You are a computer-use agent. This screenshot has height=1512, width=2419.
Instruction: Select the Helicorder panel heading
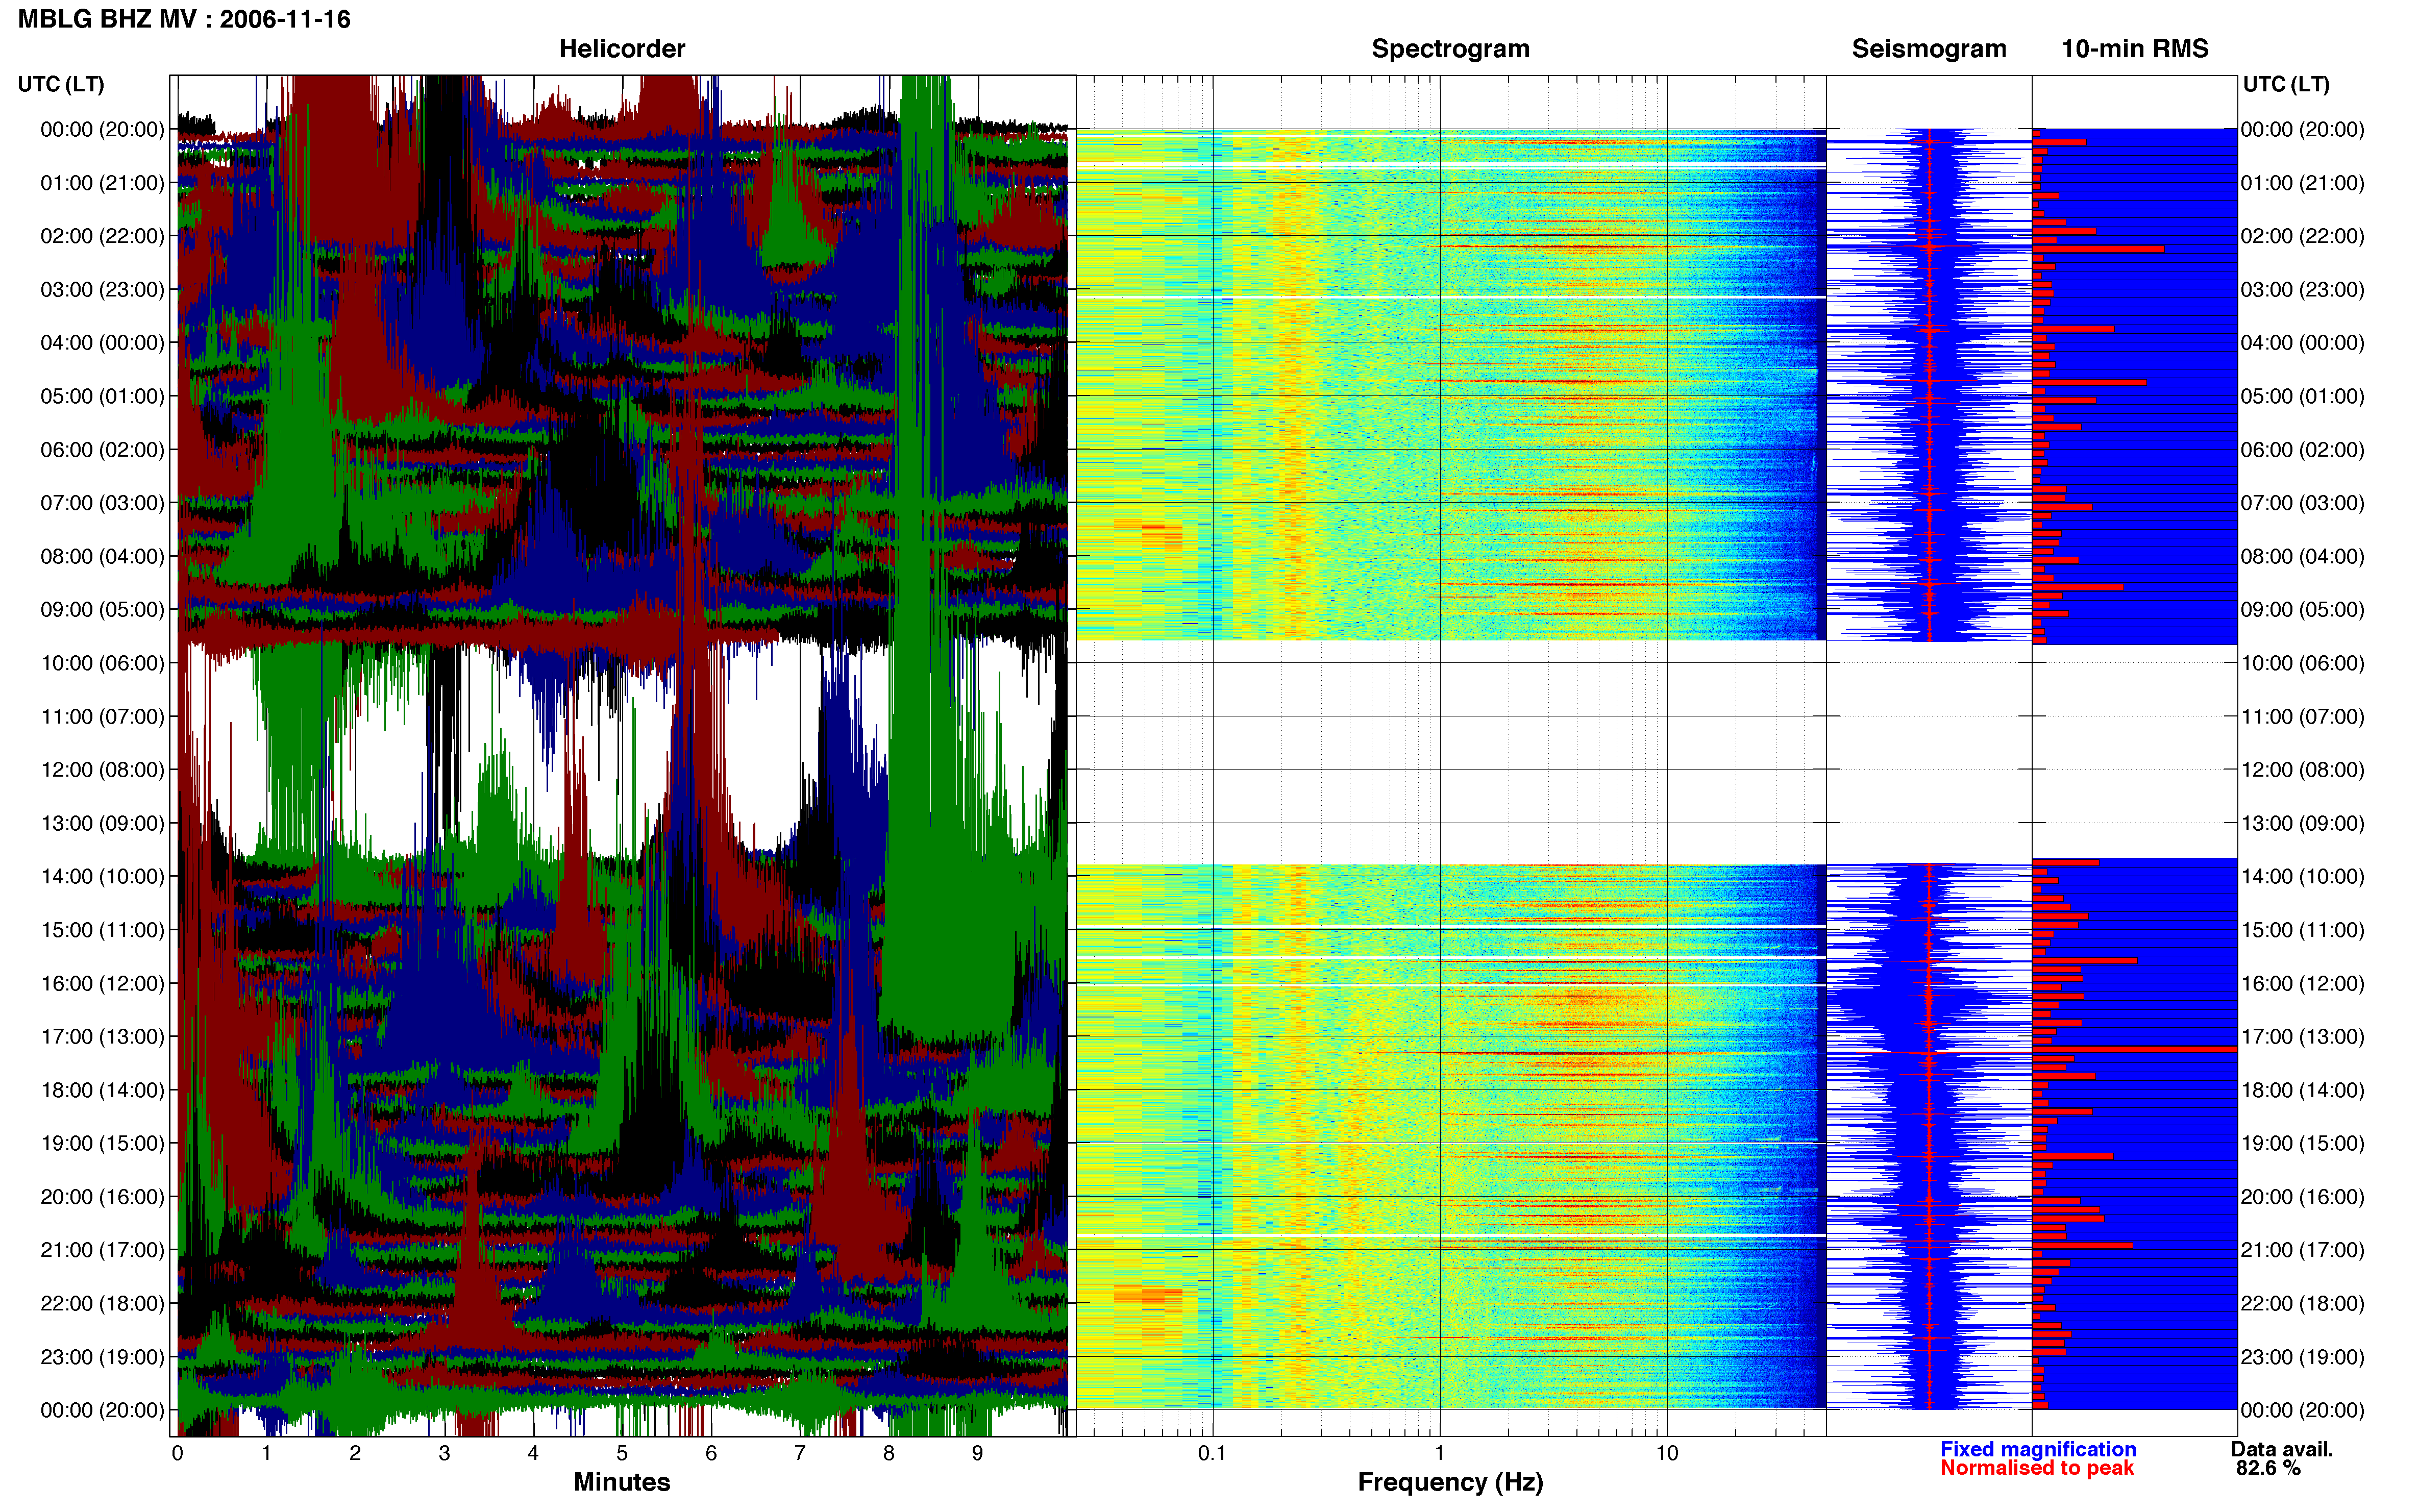coord(621,49)
